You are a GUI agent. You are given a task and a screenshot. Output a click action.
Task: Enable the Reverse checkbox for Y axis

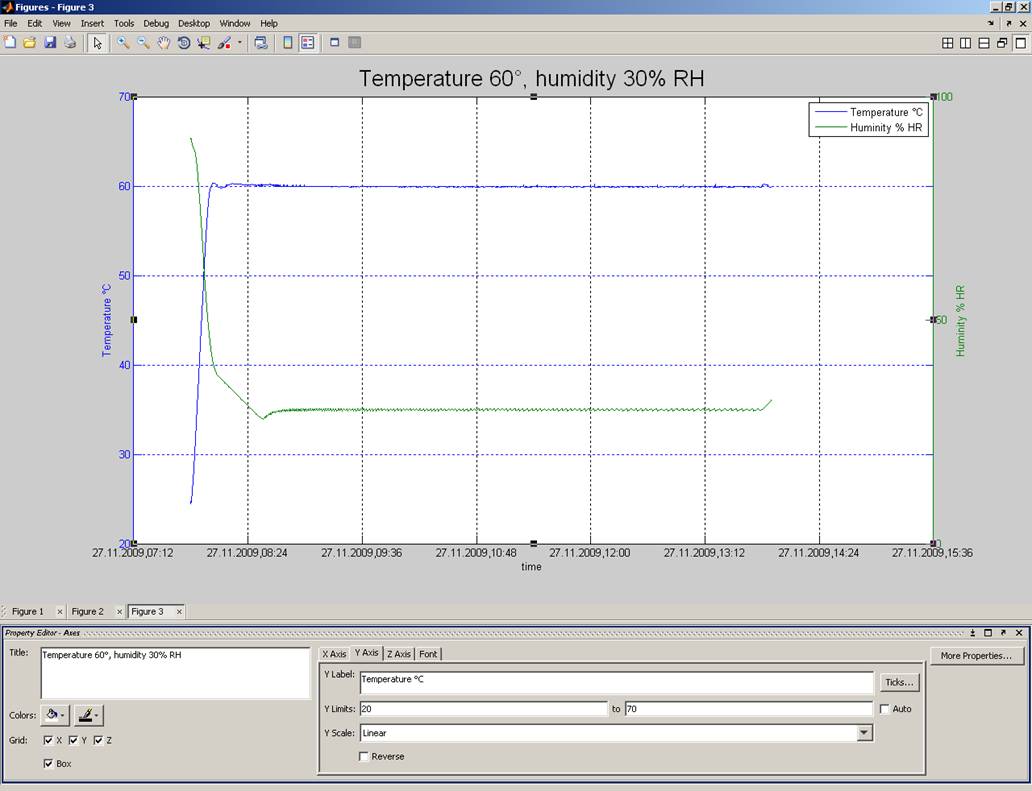tap(364, 757)
